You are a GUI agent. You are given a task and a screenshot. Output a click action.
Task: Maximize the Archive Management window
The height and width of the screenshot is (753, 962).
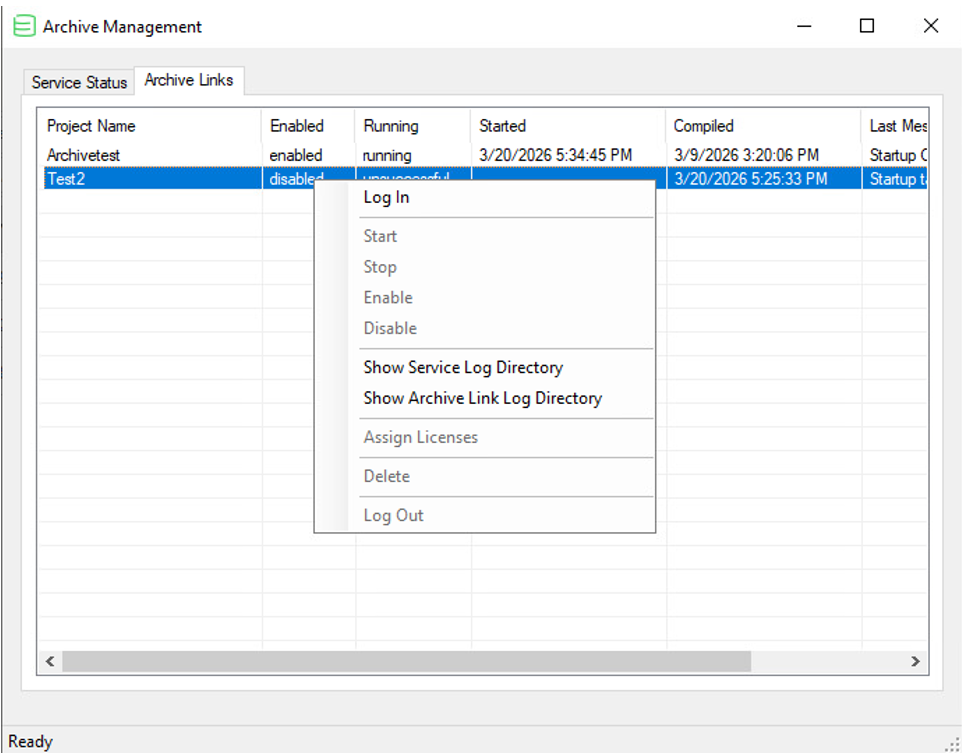(867, 26)
